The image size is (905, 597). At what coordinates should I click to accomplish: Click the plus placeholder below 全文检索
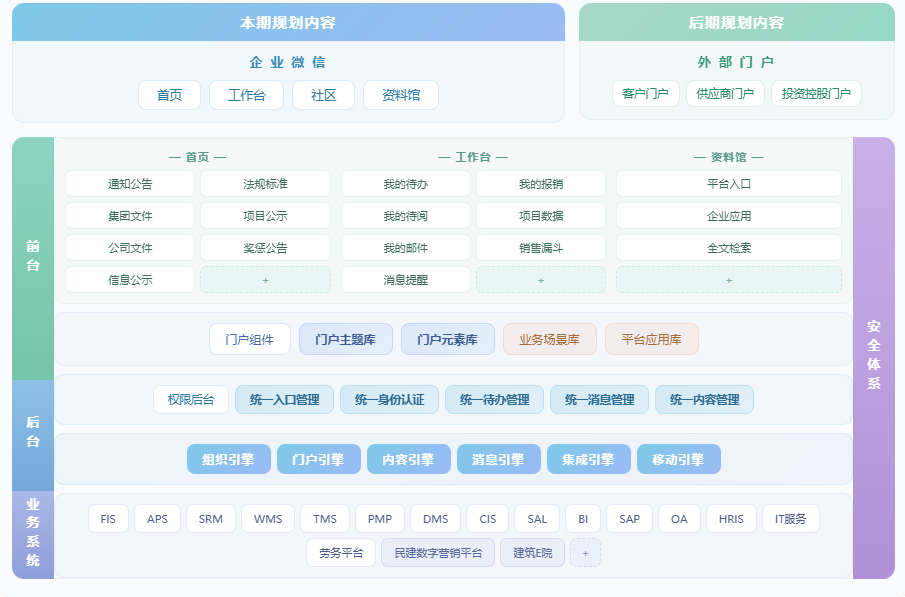(729, 280)
